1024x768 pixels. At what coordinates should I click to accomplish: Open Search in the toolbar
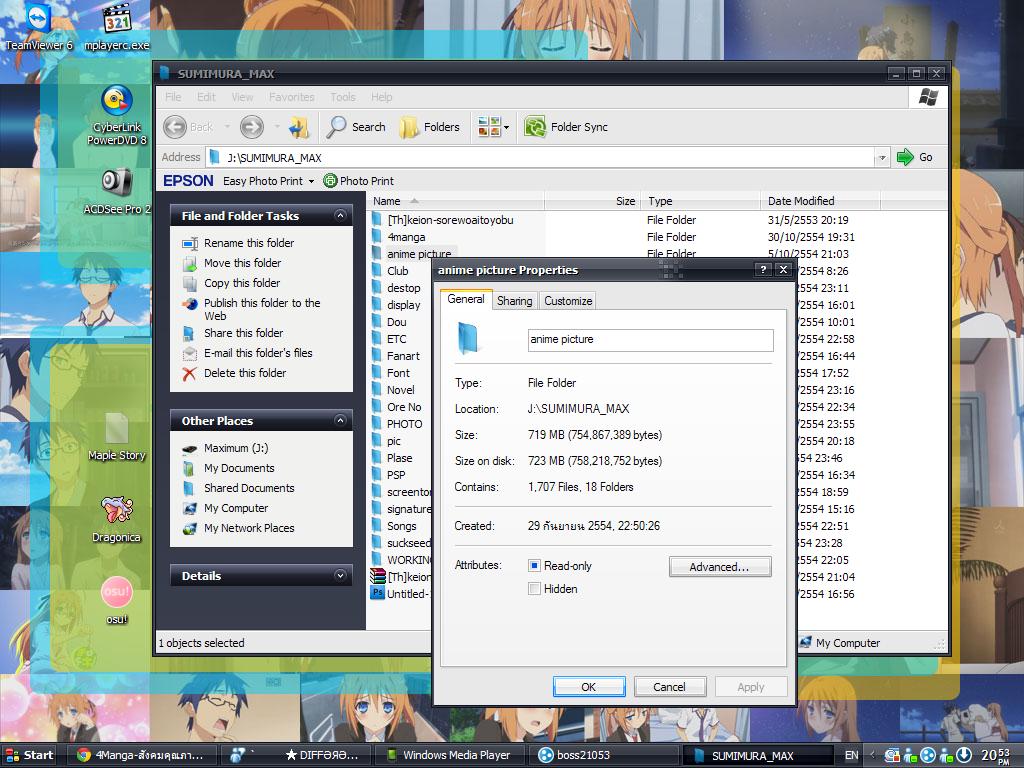357,127
